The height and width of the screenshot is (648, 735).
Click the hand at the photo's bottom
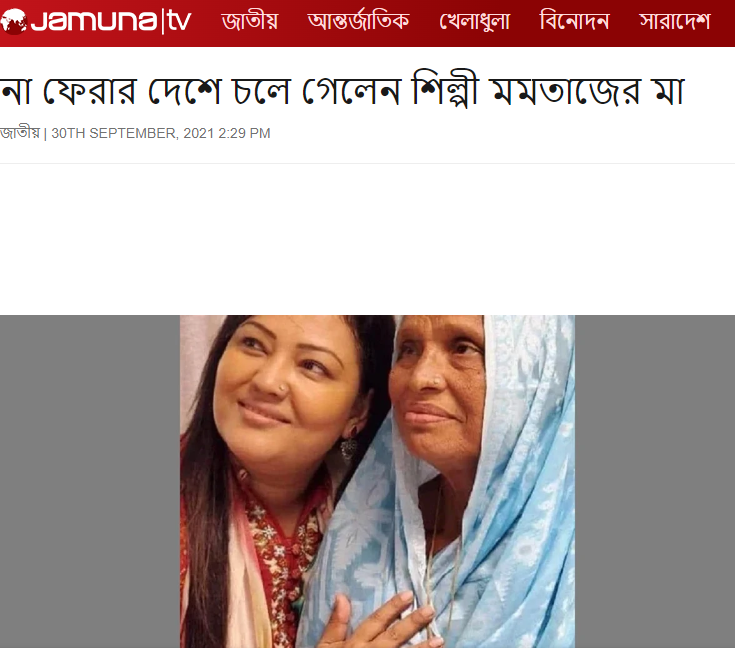(x=375, y=621)
